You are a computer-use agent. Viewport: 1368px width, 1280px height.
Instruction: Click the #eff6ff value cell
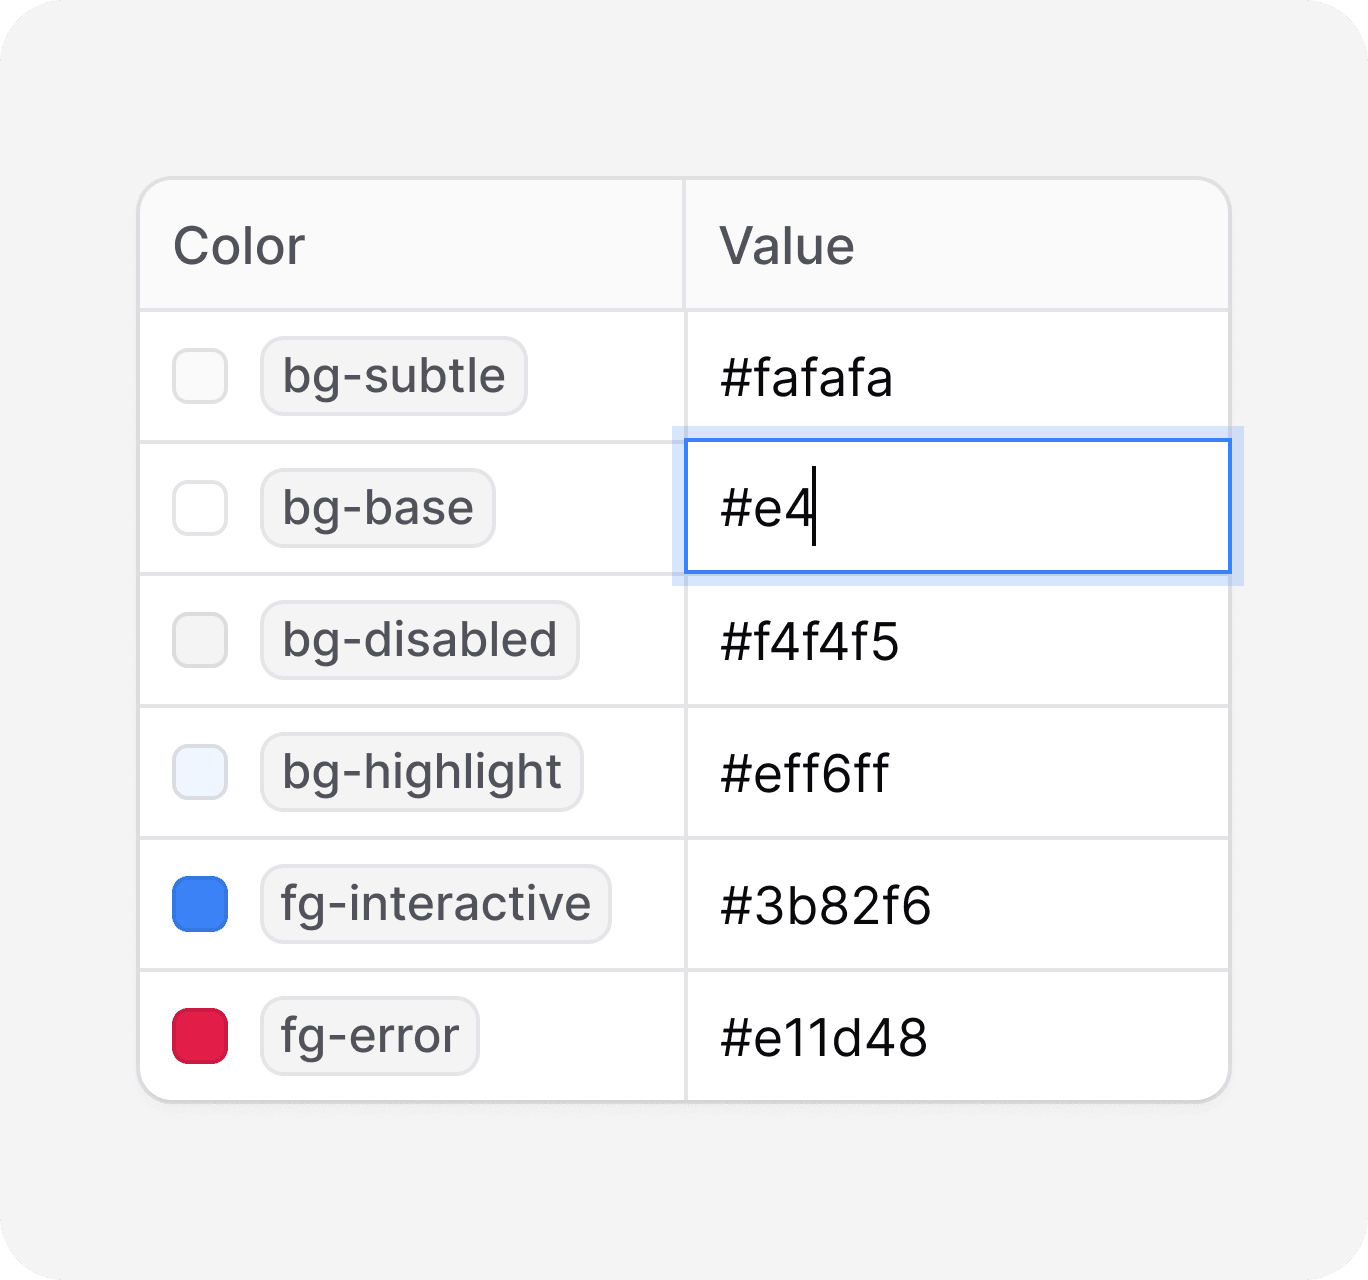tap(957, 773)
